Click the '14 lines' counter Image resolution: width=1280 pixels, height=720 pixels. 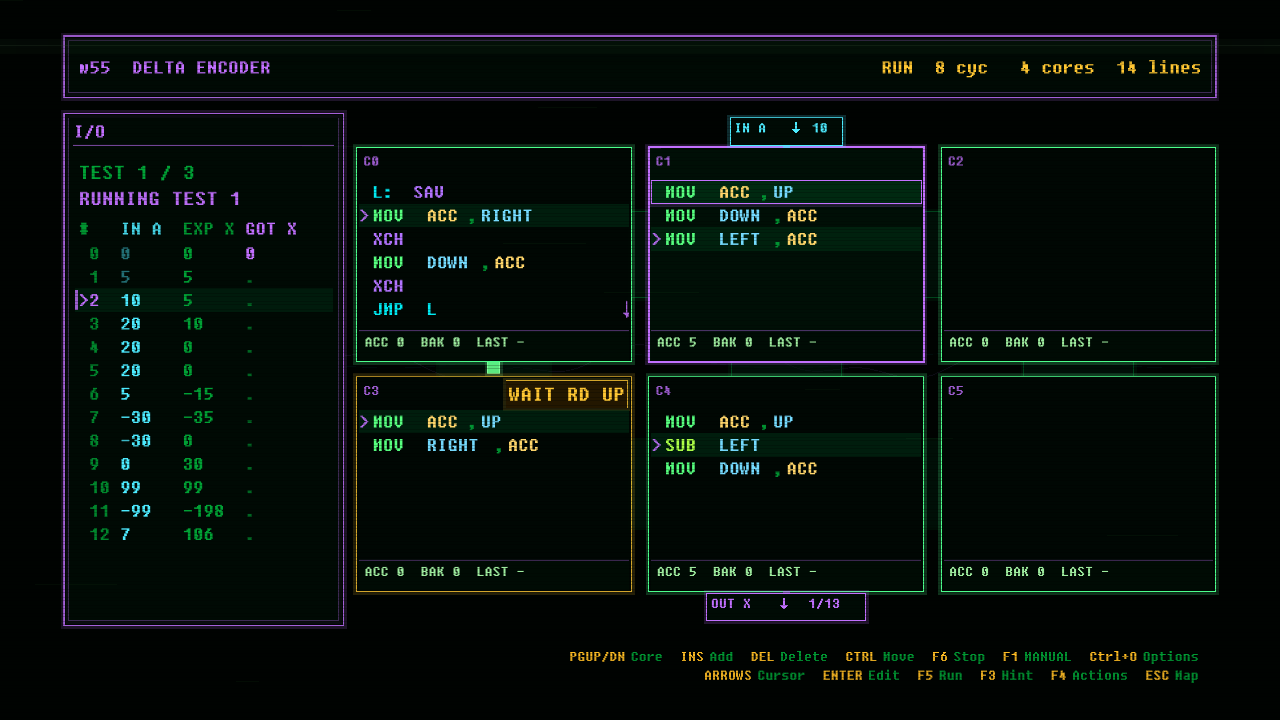tap(1159, 68)
